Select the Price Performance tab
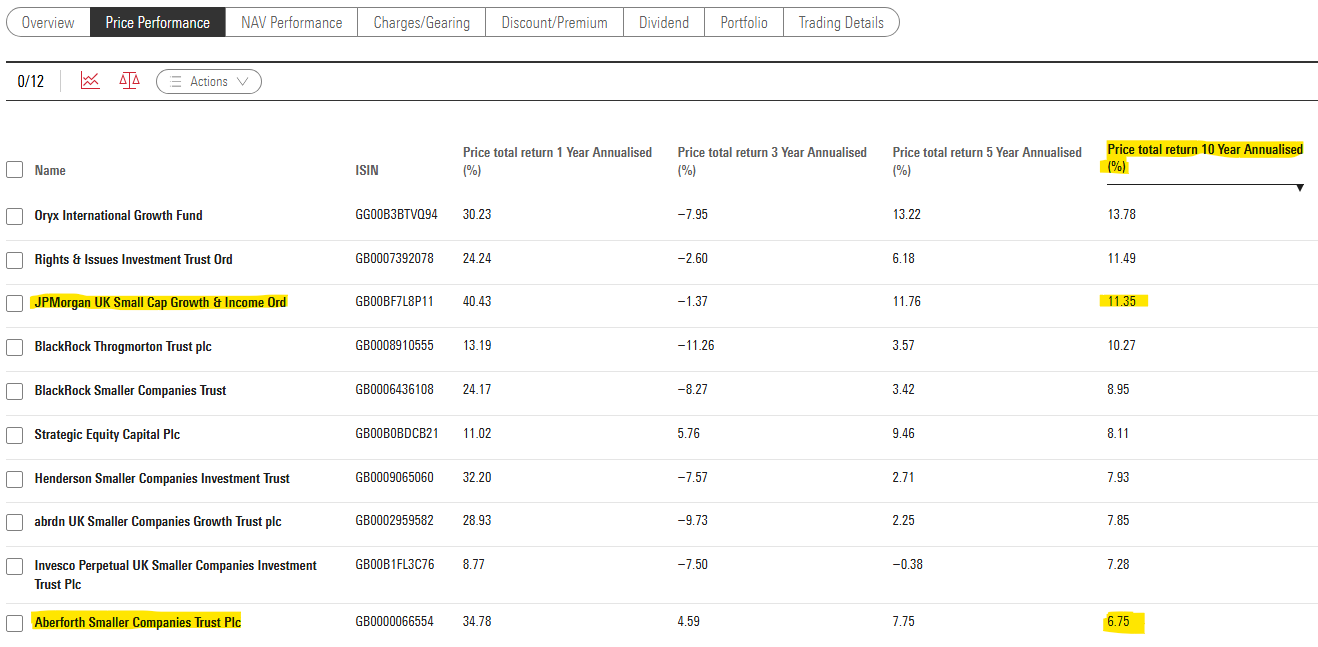 (158, 22)
